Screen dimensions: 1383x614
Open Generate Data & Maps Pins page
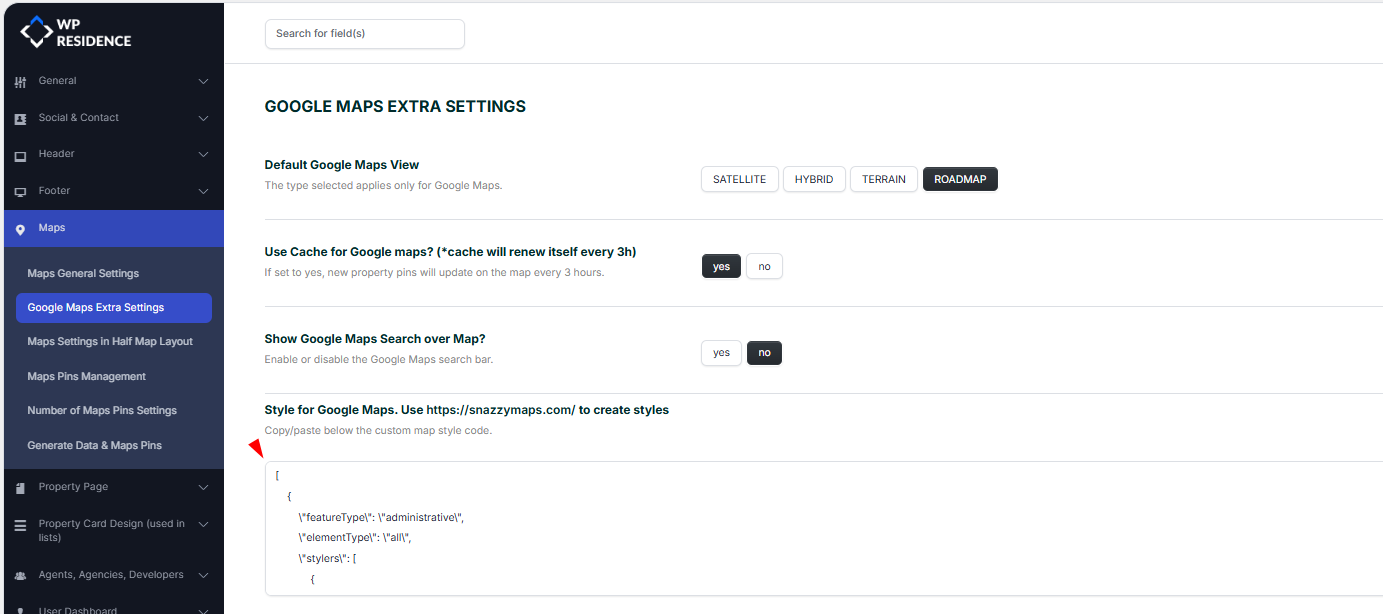click(94, 445)
